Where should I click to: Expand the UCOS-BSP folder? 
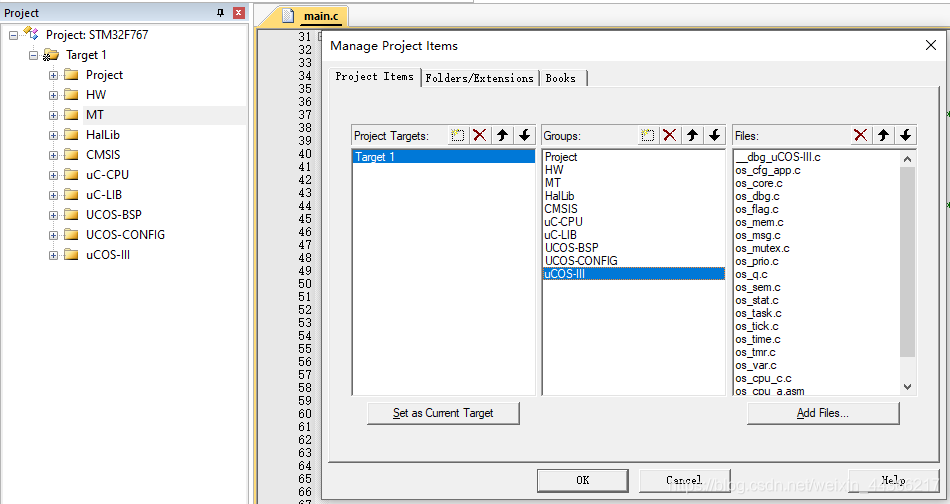pos(53,216)
